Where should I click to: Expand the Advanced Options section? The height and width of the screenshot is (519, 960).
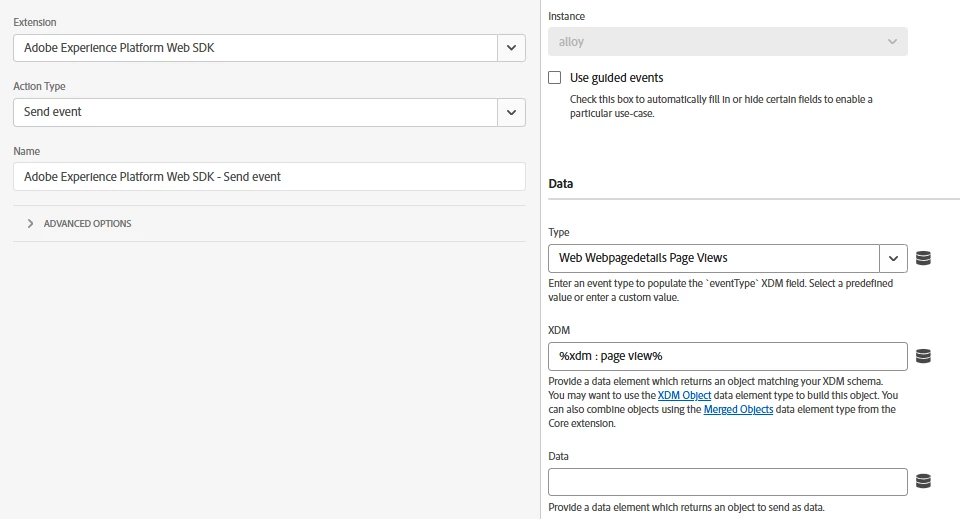(x=81, y=223)
